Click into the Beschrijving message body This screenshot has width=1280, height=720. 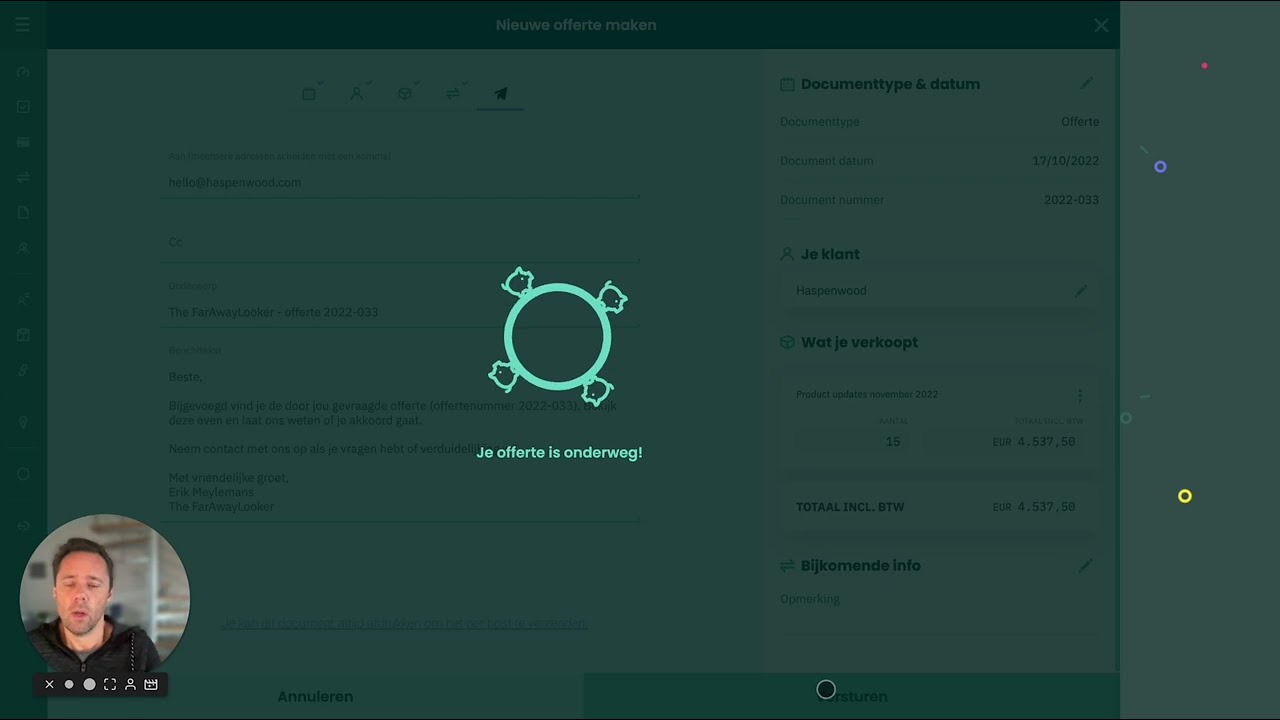click(400, 442)
